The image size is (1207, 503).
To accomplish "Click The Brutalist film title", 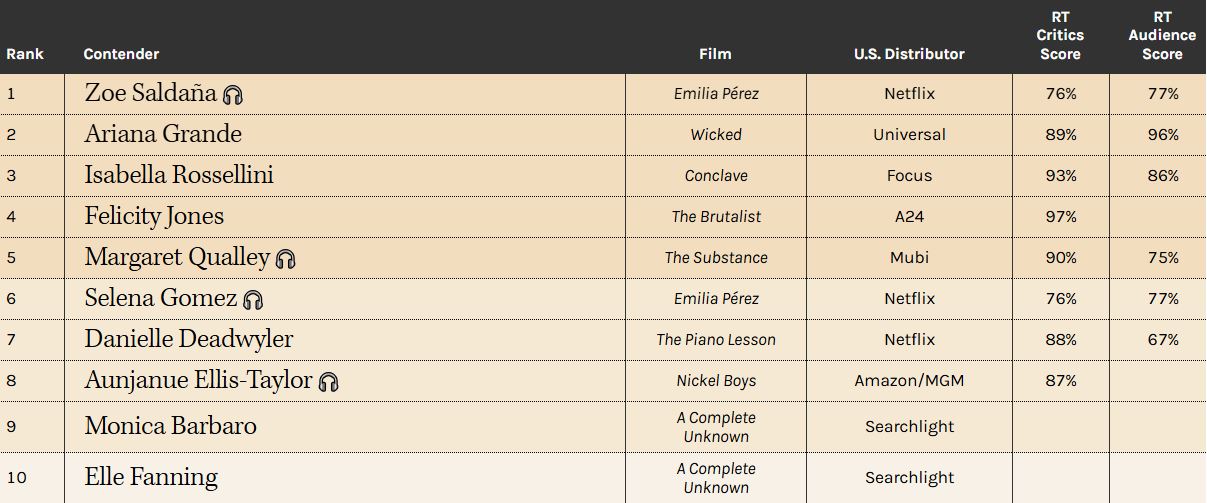I will [716, 217].
